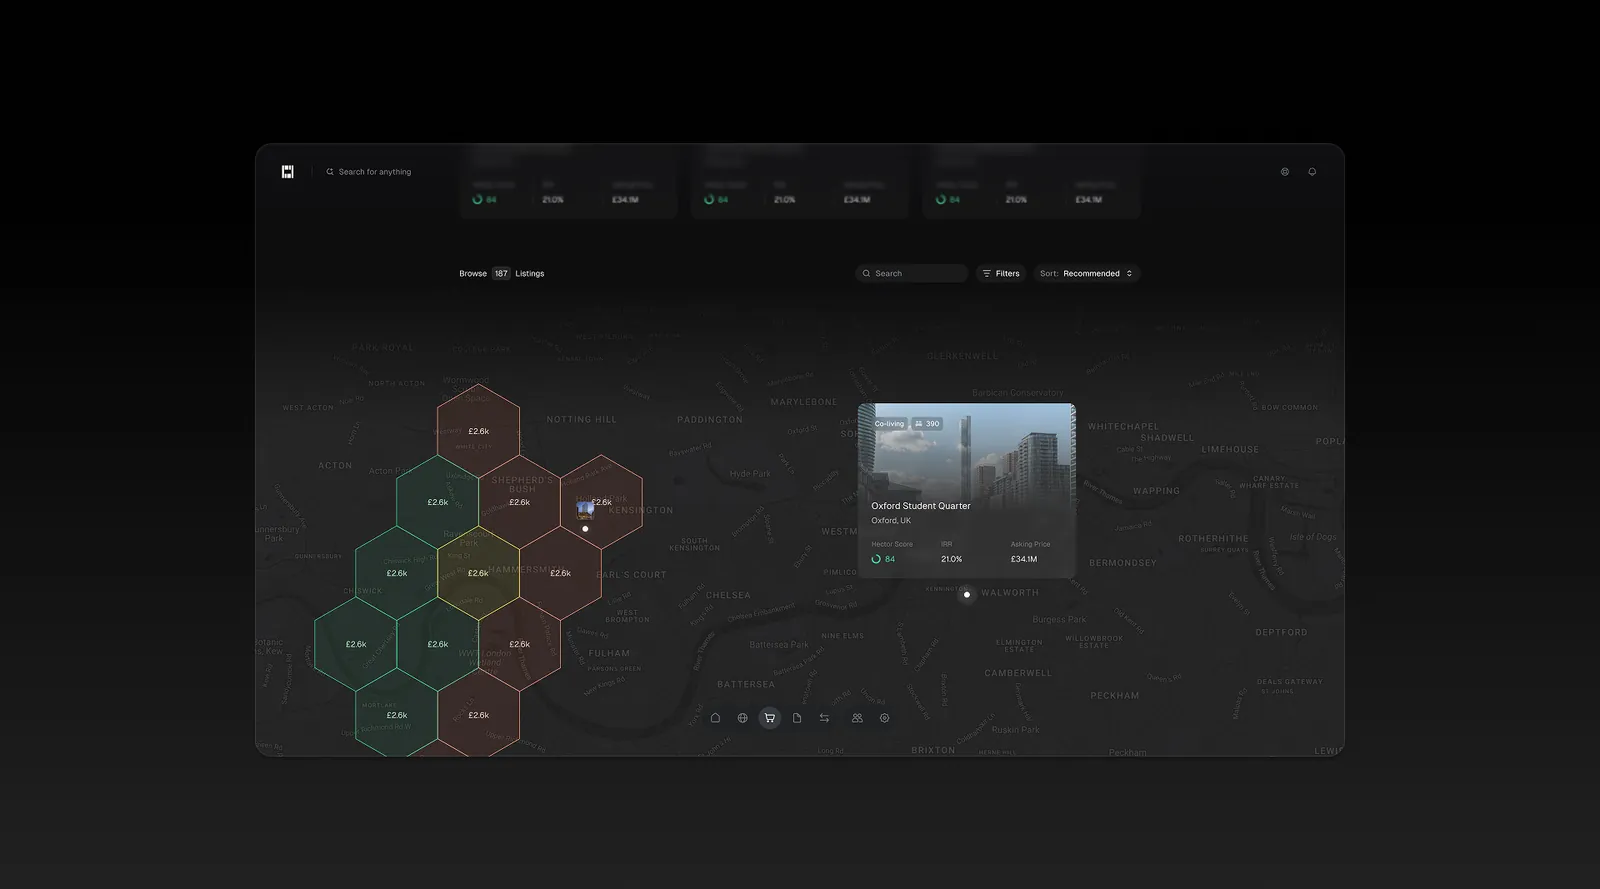Open the Filters button
1600x889 pixels.
(x=1001, y=273)
